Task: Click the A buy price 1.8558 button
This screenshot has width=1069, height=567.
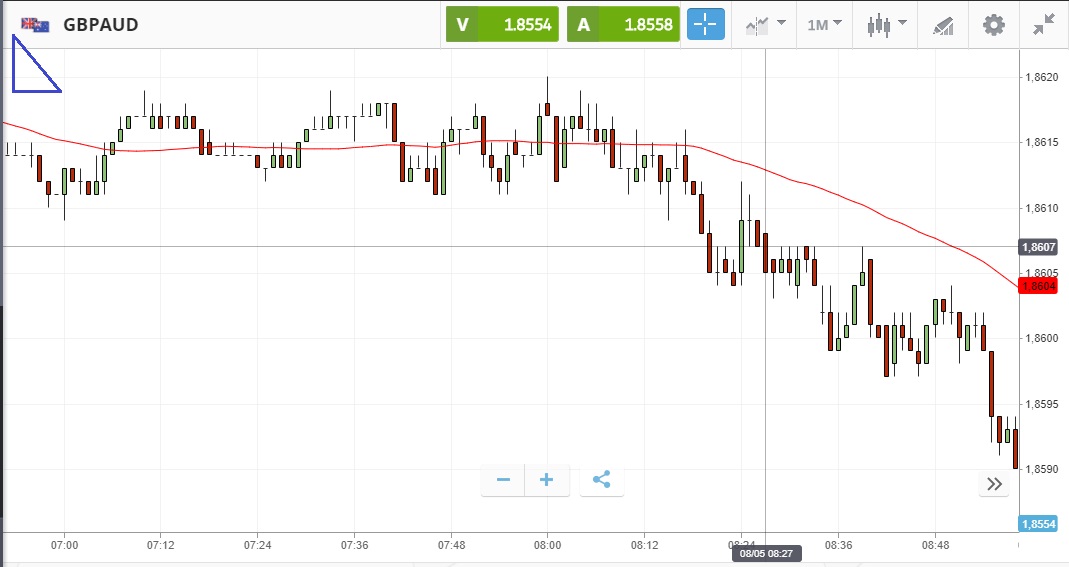Action: coord(623,25)
